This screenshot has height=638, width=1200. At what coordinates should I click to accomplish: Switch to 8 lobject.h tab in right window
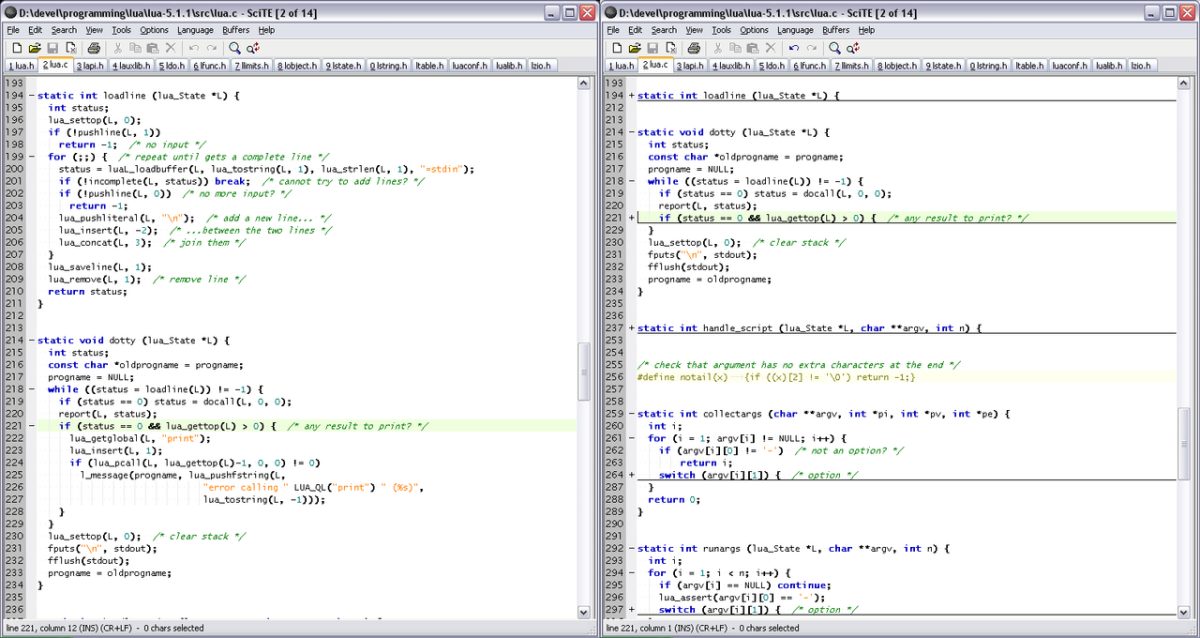[x=897, y=66]
